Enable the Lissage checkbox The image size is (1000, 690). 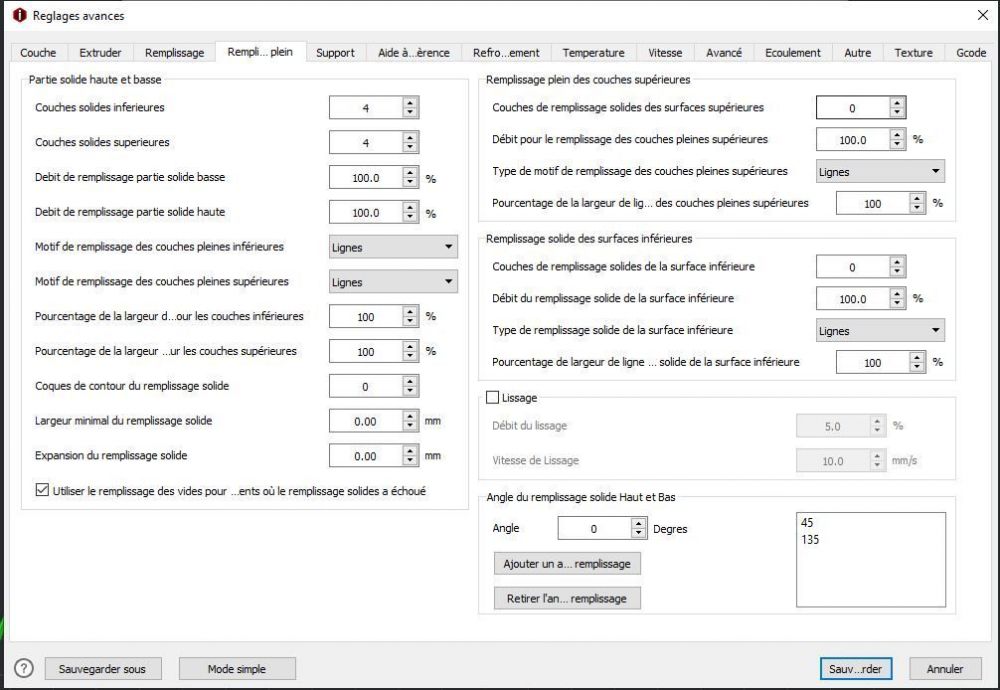492,397
